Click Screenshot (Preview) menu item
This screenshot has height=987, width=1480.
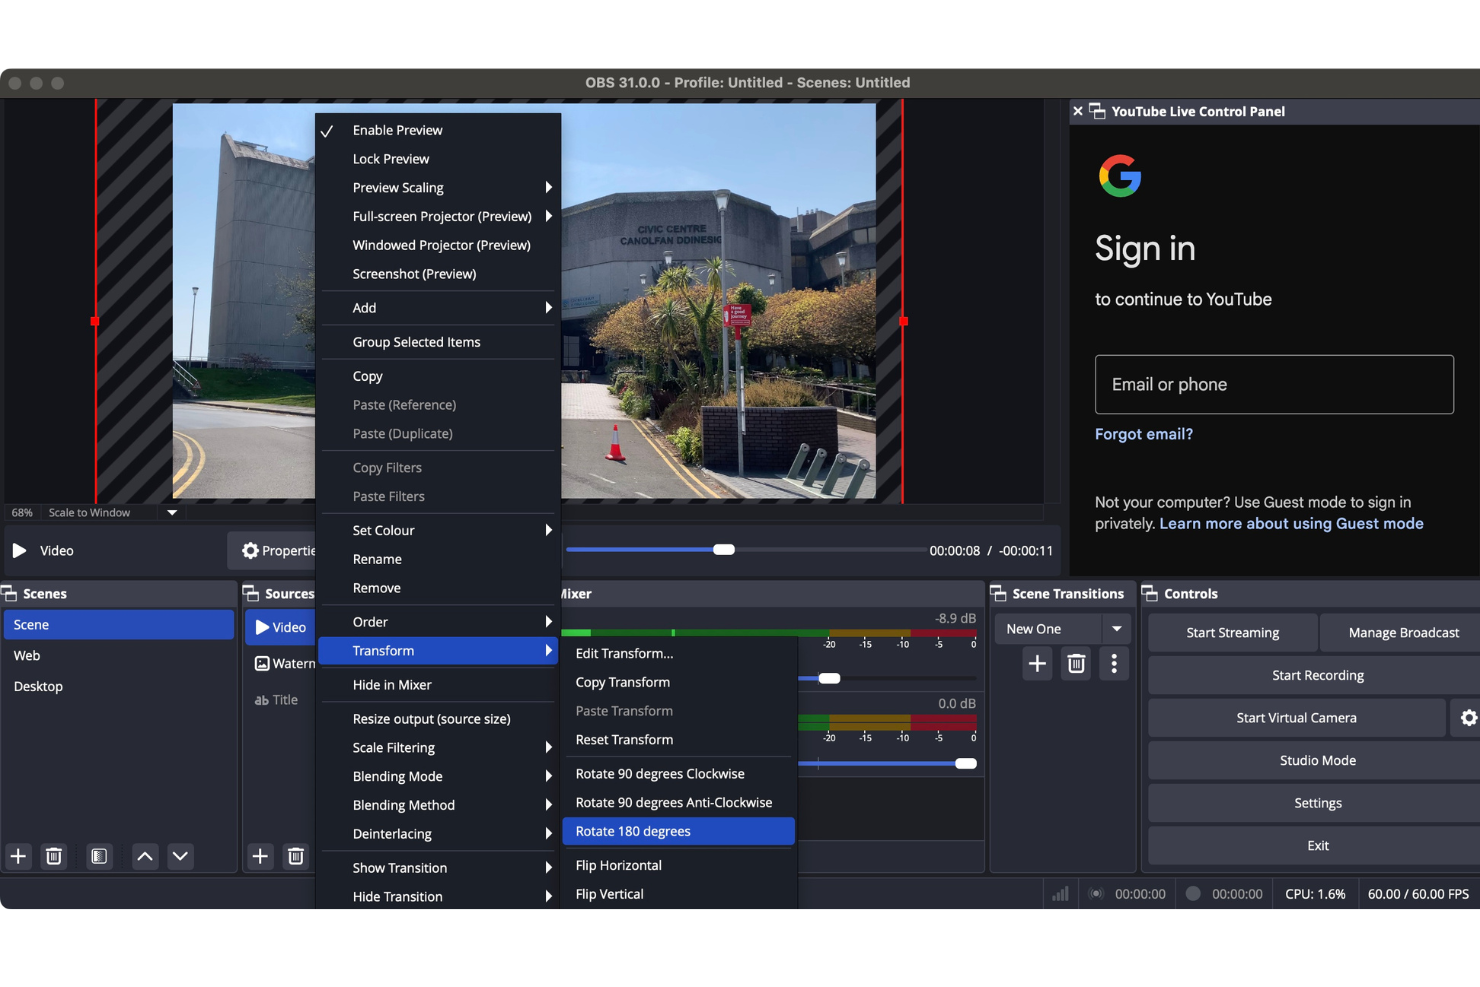[x=438, y=274]
